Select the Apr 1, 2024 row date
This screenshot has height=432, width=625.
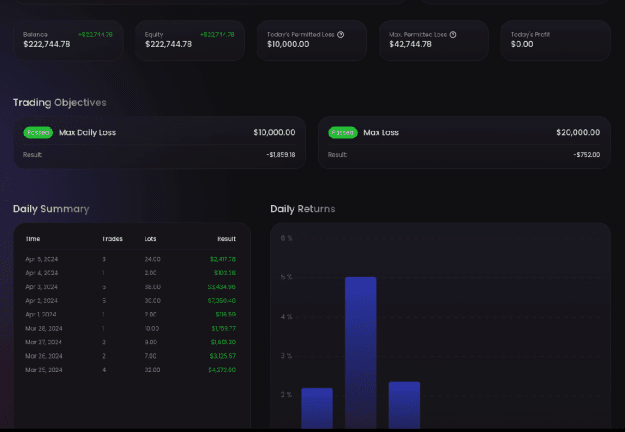tap(41, 314)
